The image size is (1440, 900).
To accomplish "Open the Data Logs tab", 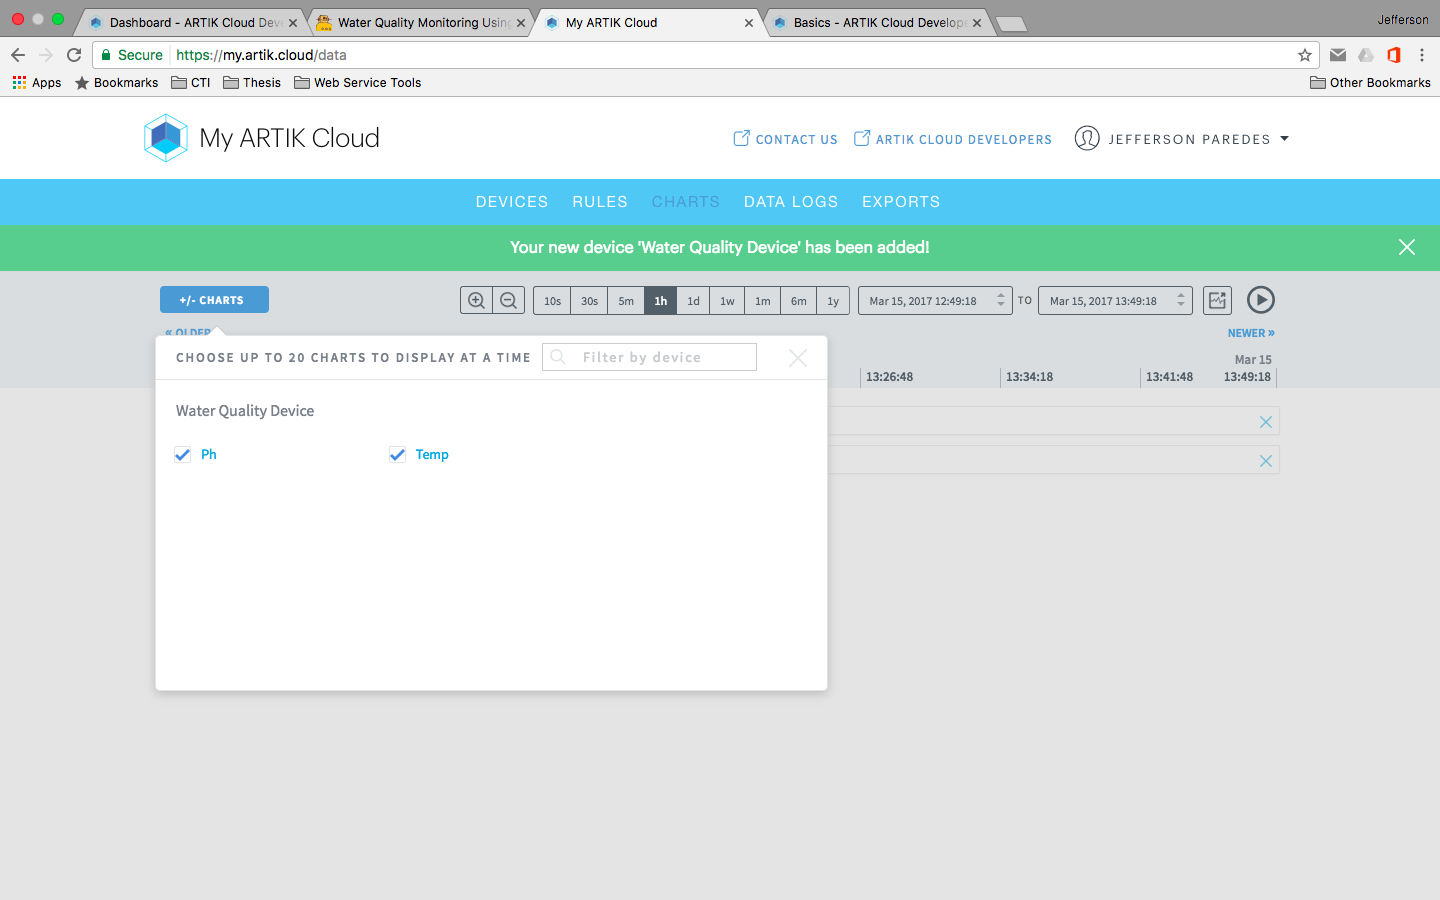I will (x=791, y=202).
